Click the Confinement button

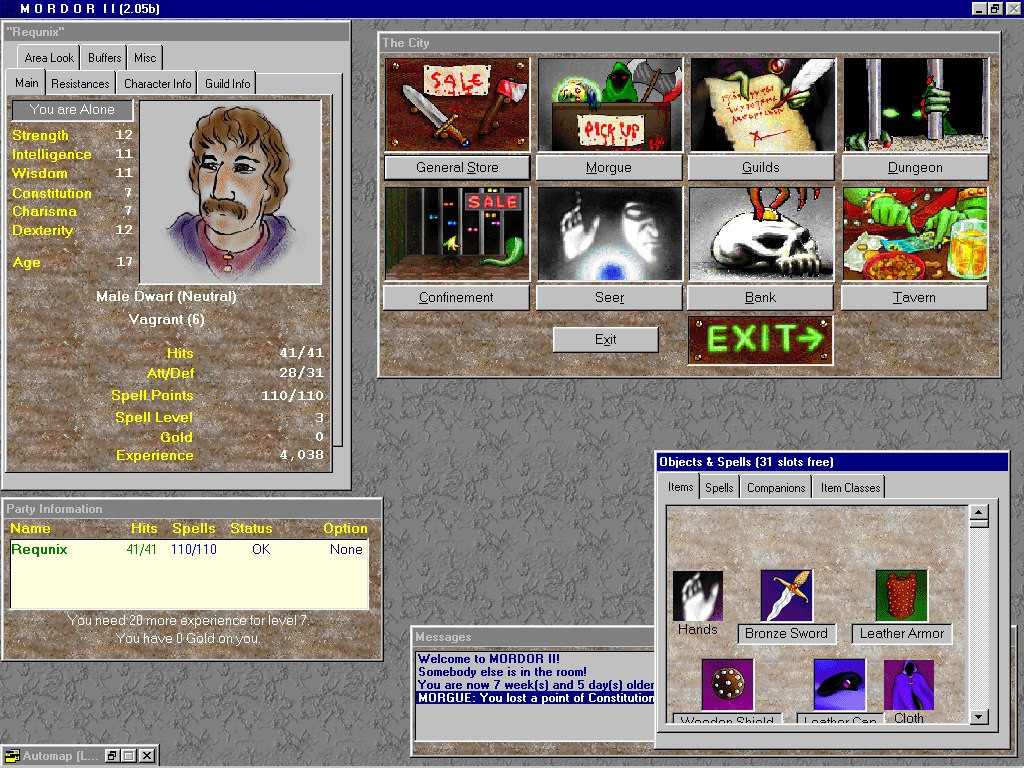coord(456,298)
